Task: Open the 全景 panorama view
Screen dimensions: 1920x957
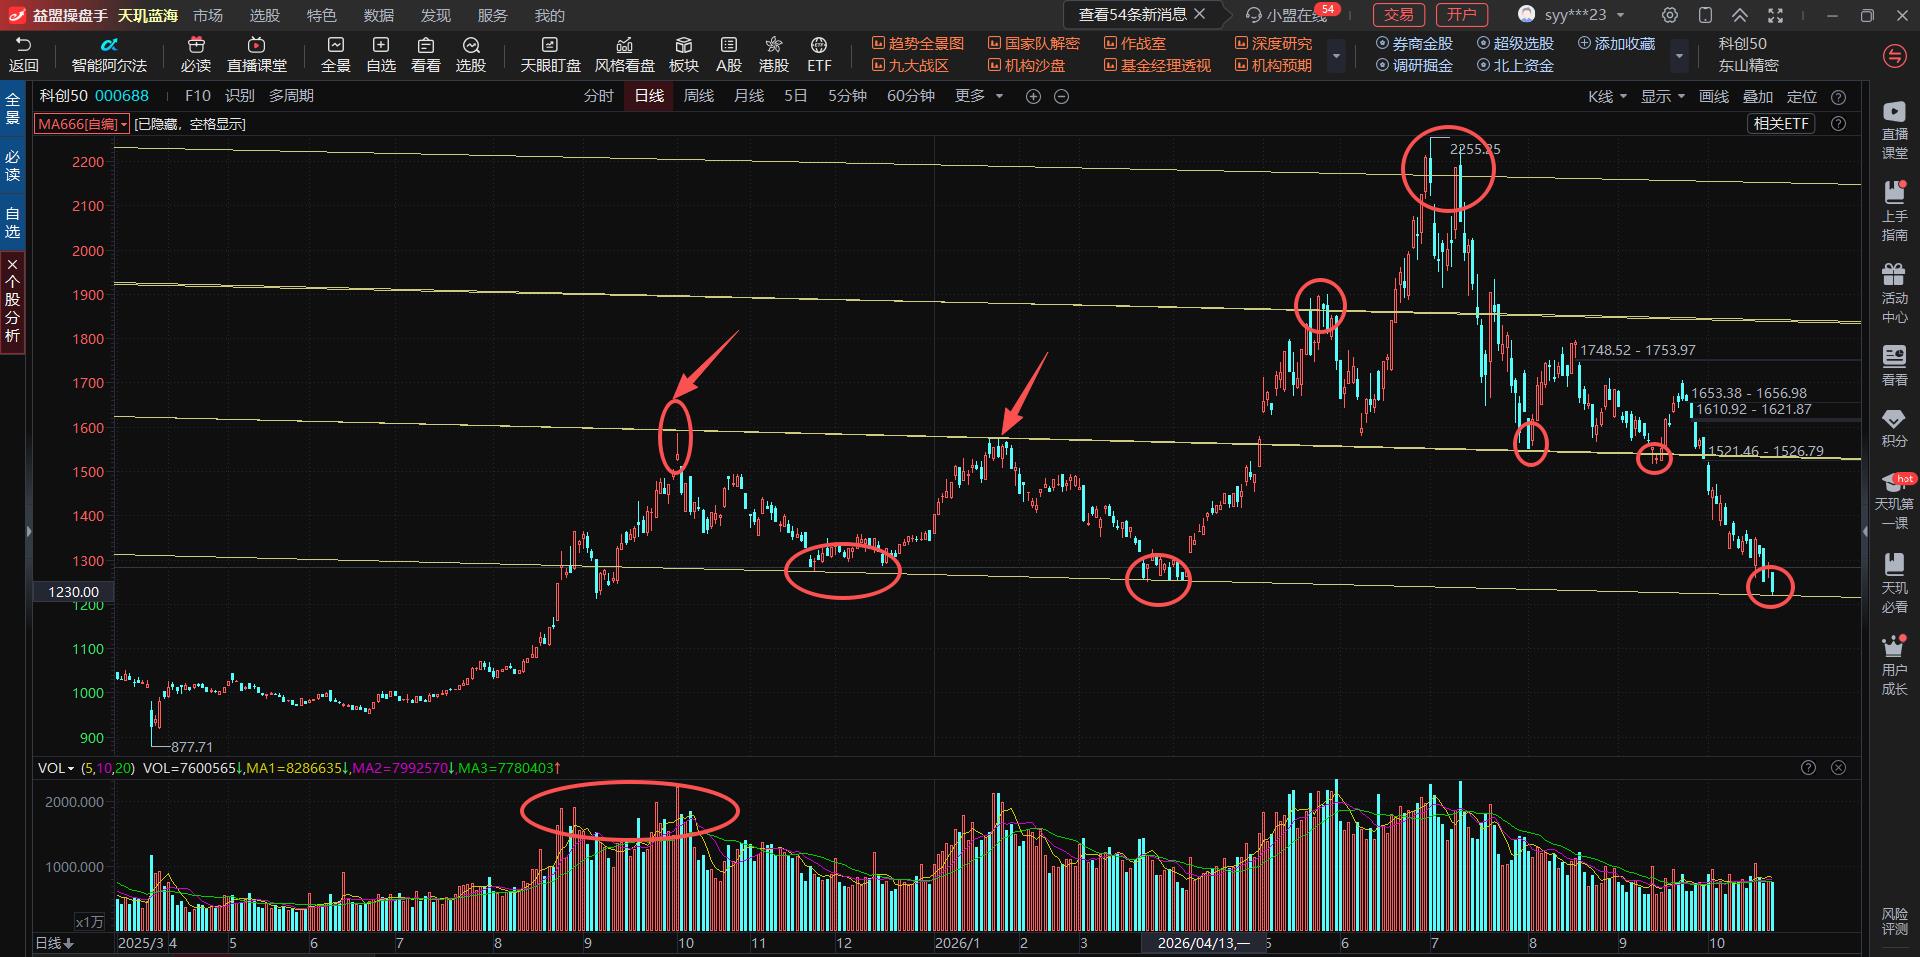Action: (x=336, y=54)
